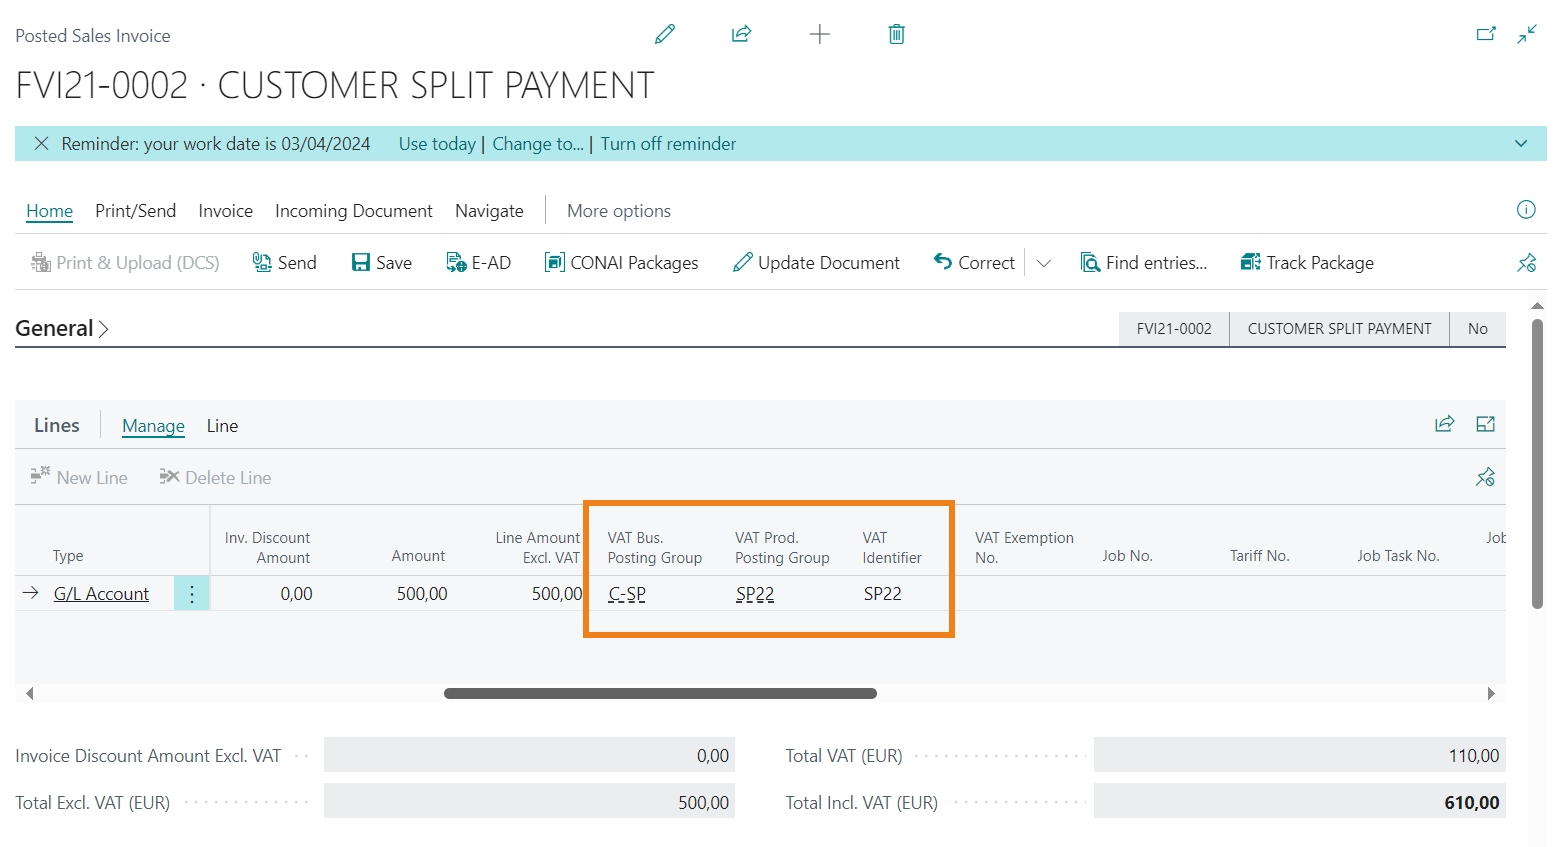Switch to the Home tab

point(50,211)
